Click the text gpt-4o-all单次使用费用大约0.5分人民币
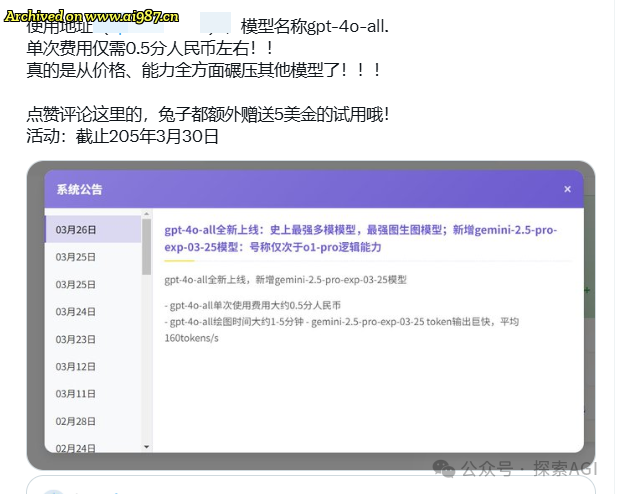Image resolution: width=617 pixels, height=494 pixels. (253, 305)
